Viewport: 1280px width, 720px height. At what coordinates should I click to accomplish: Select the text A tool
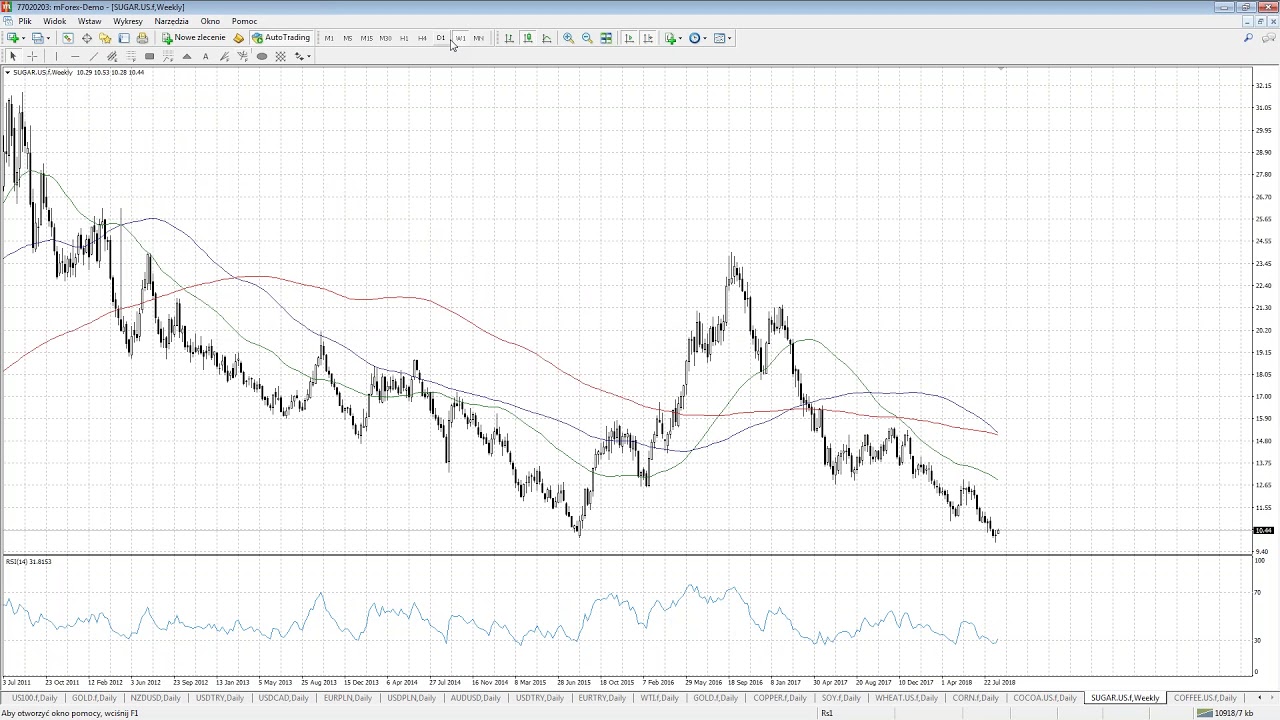(205, 56)
